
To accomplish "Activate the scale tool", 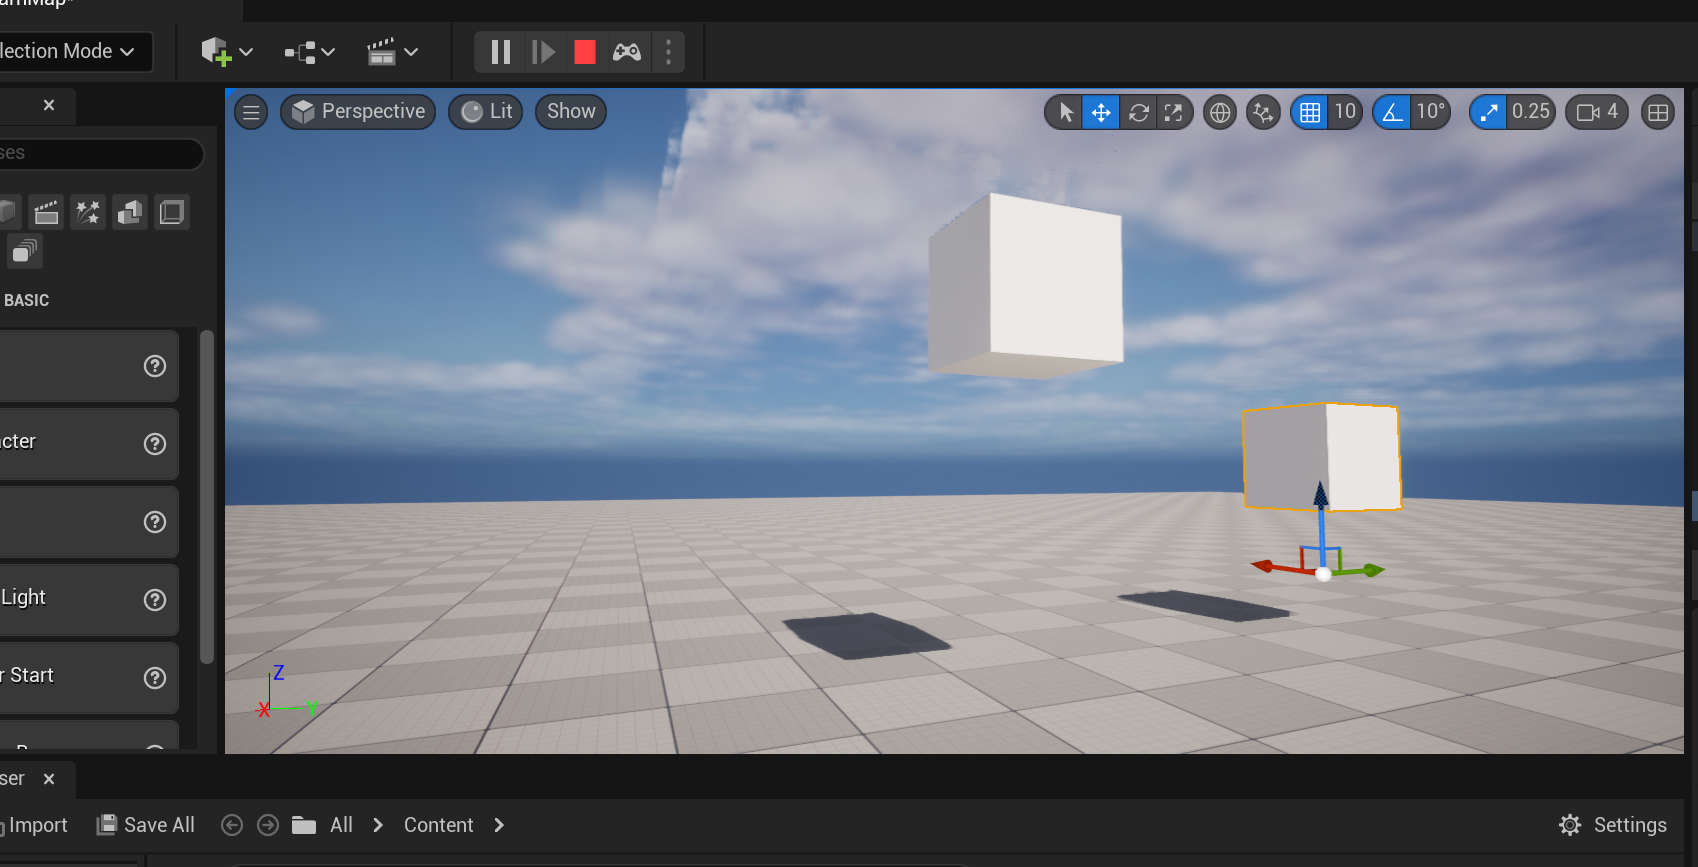I will click(1174, 112).
